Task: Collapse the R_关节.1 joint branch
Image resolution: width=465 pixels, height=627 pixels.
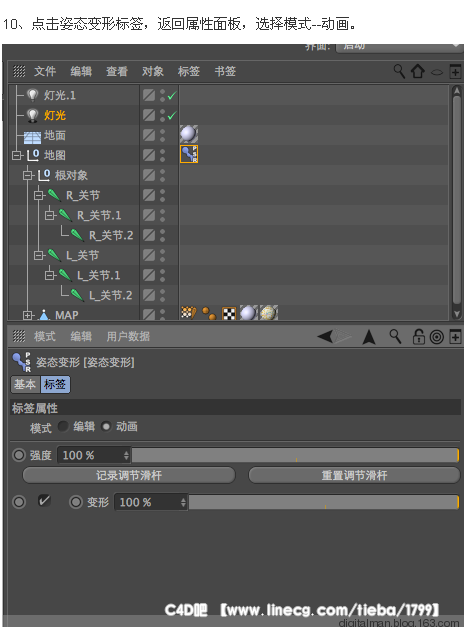Action: pos(50,215)
